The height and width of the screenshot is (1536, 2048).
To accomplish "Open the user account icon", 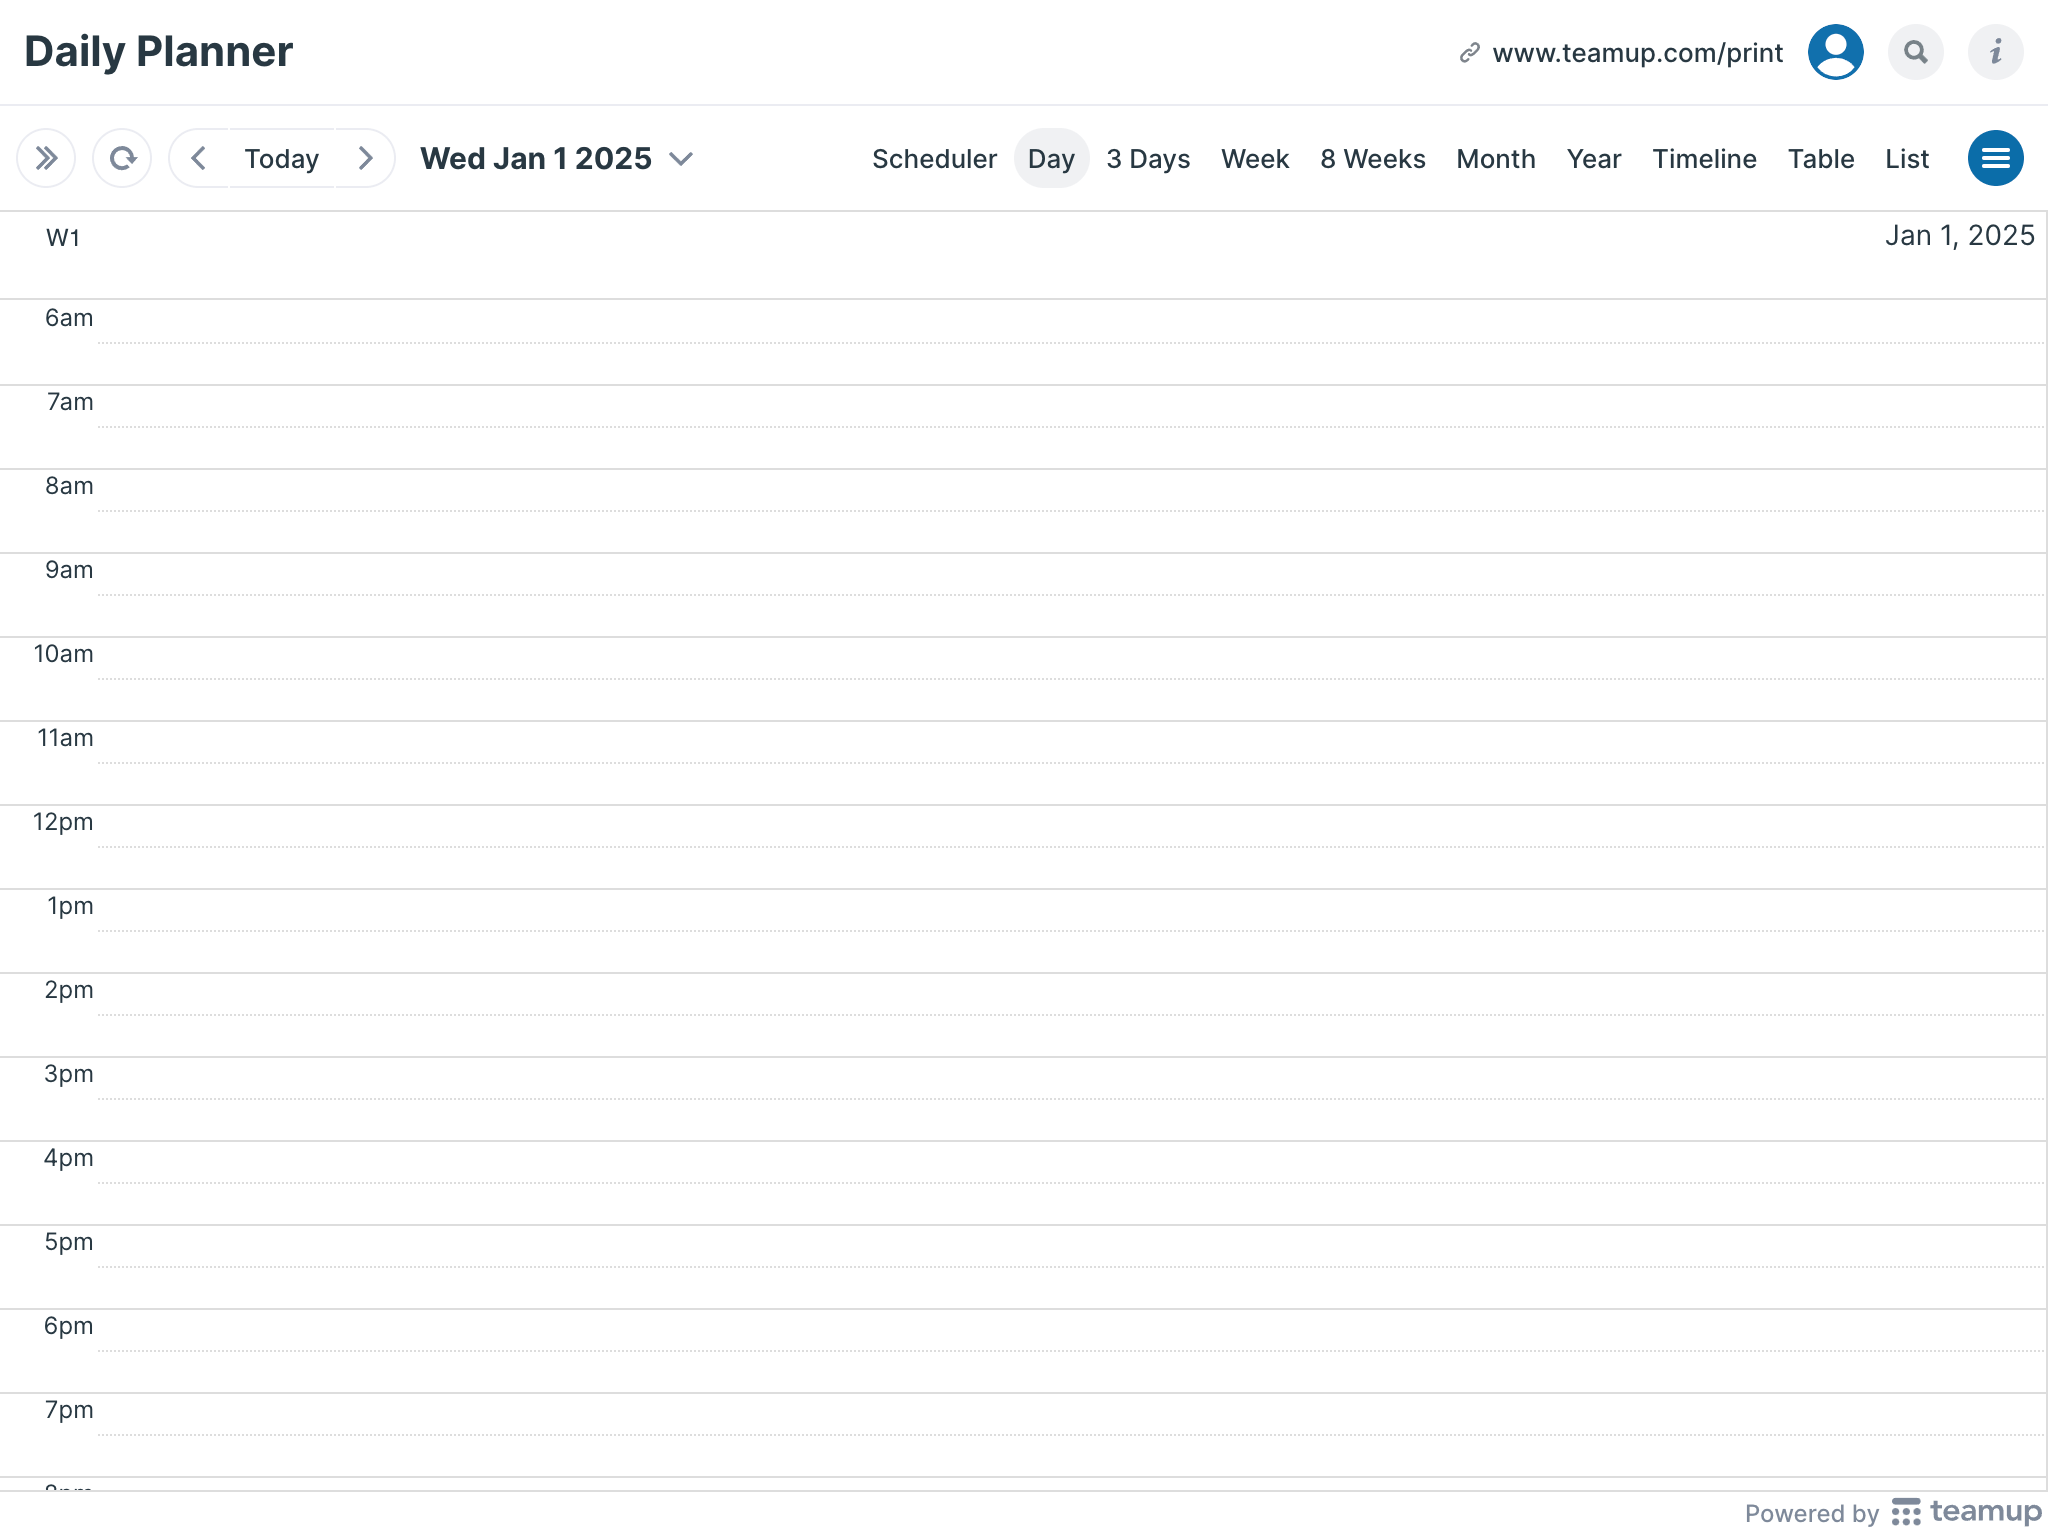I will (1835, 52).
